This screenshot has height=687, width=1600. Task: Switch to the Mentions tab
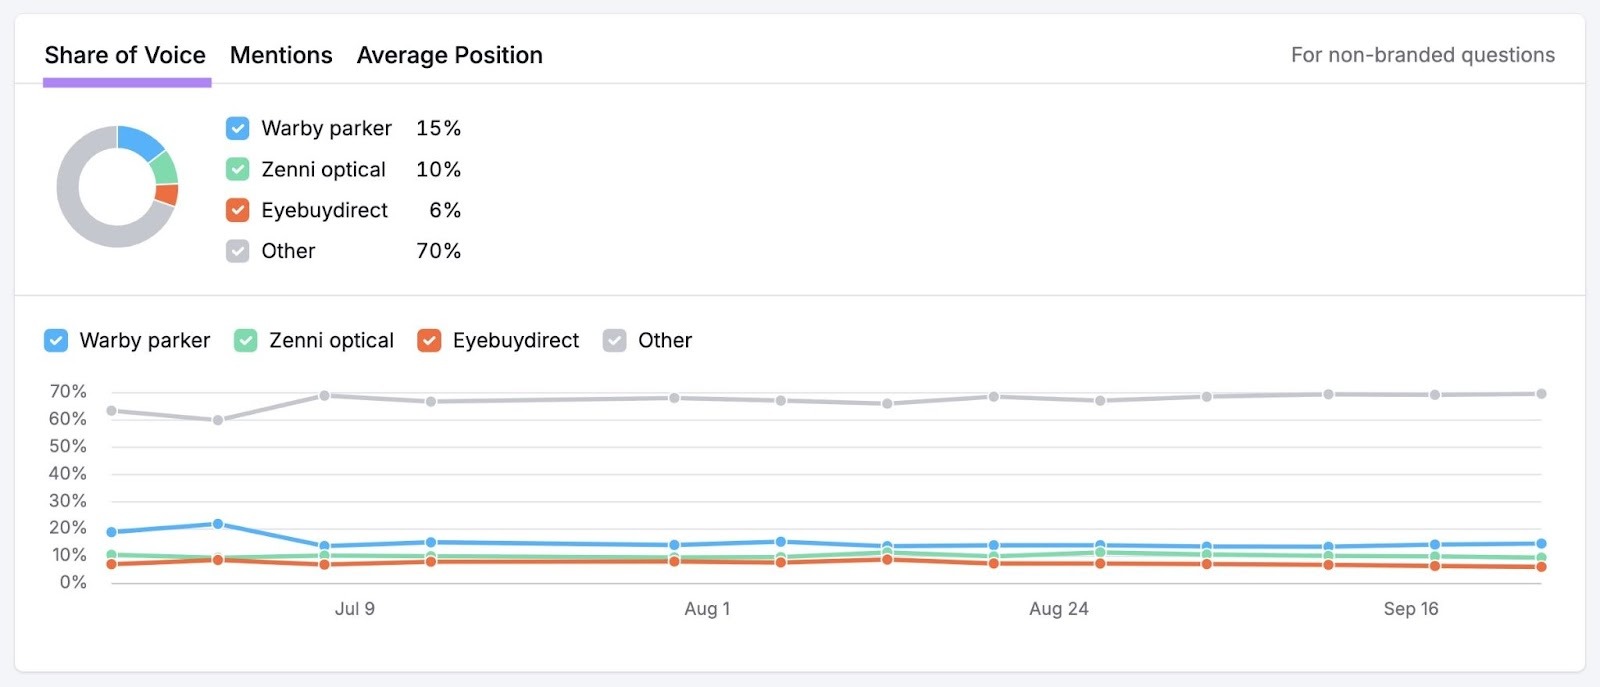[281, 55]
